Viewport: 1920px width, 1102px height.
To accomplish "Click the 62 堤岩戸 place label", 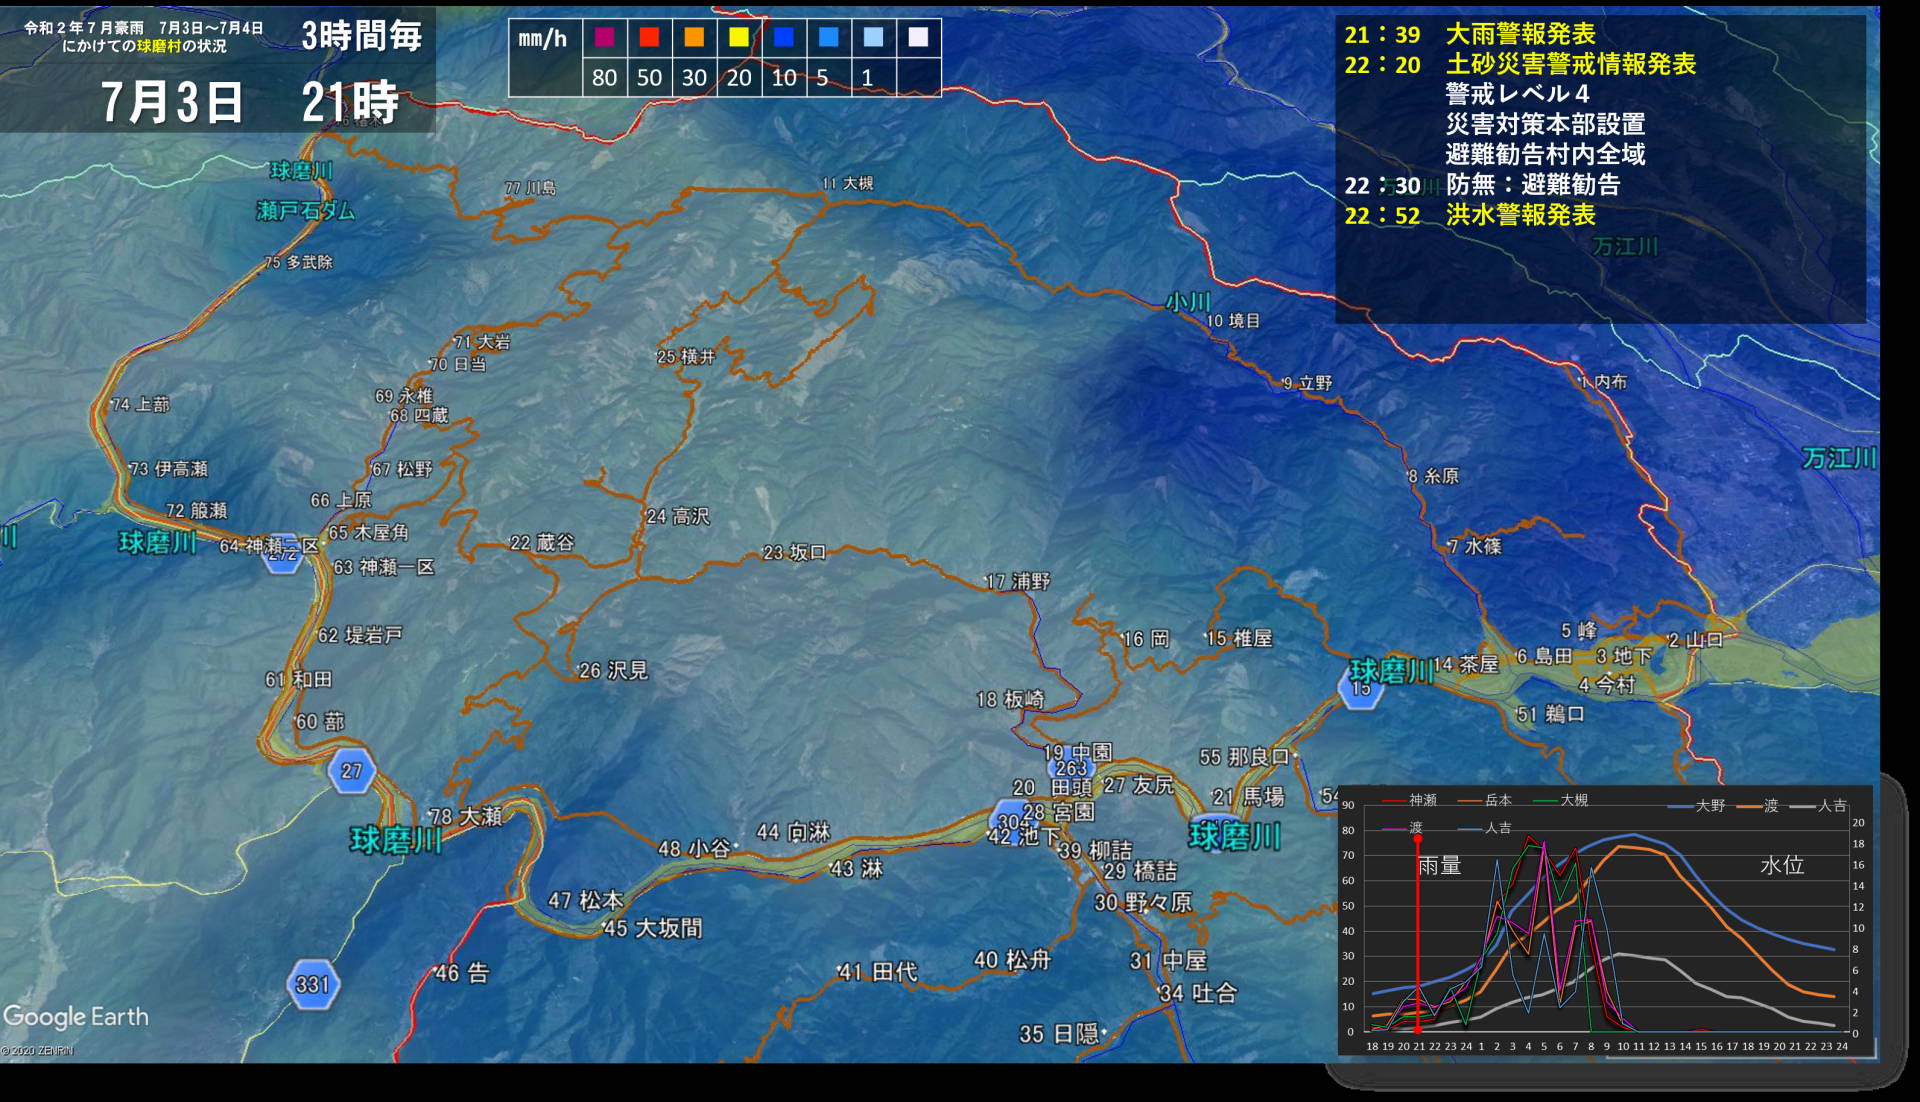I will 360,635.
